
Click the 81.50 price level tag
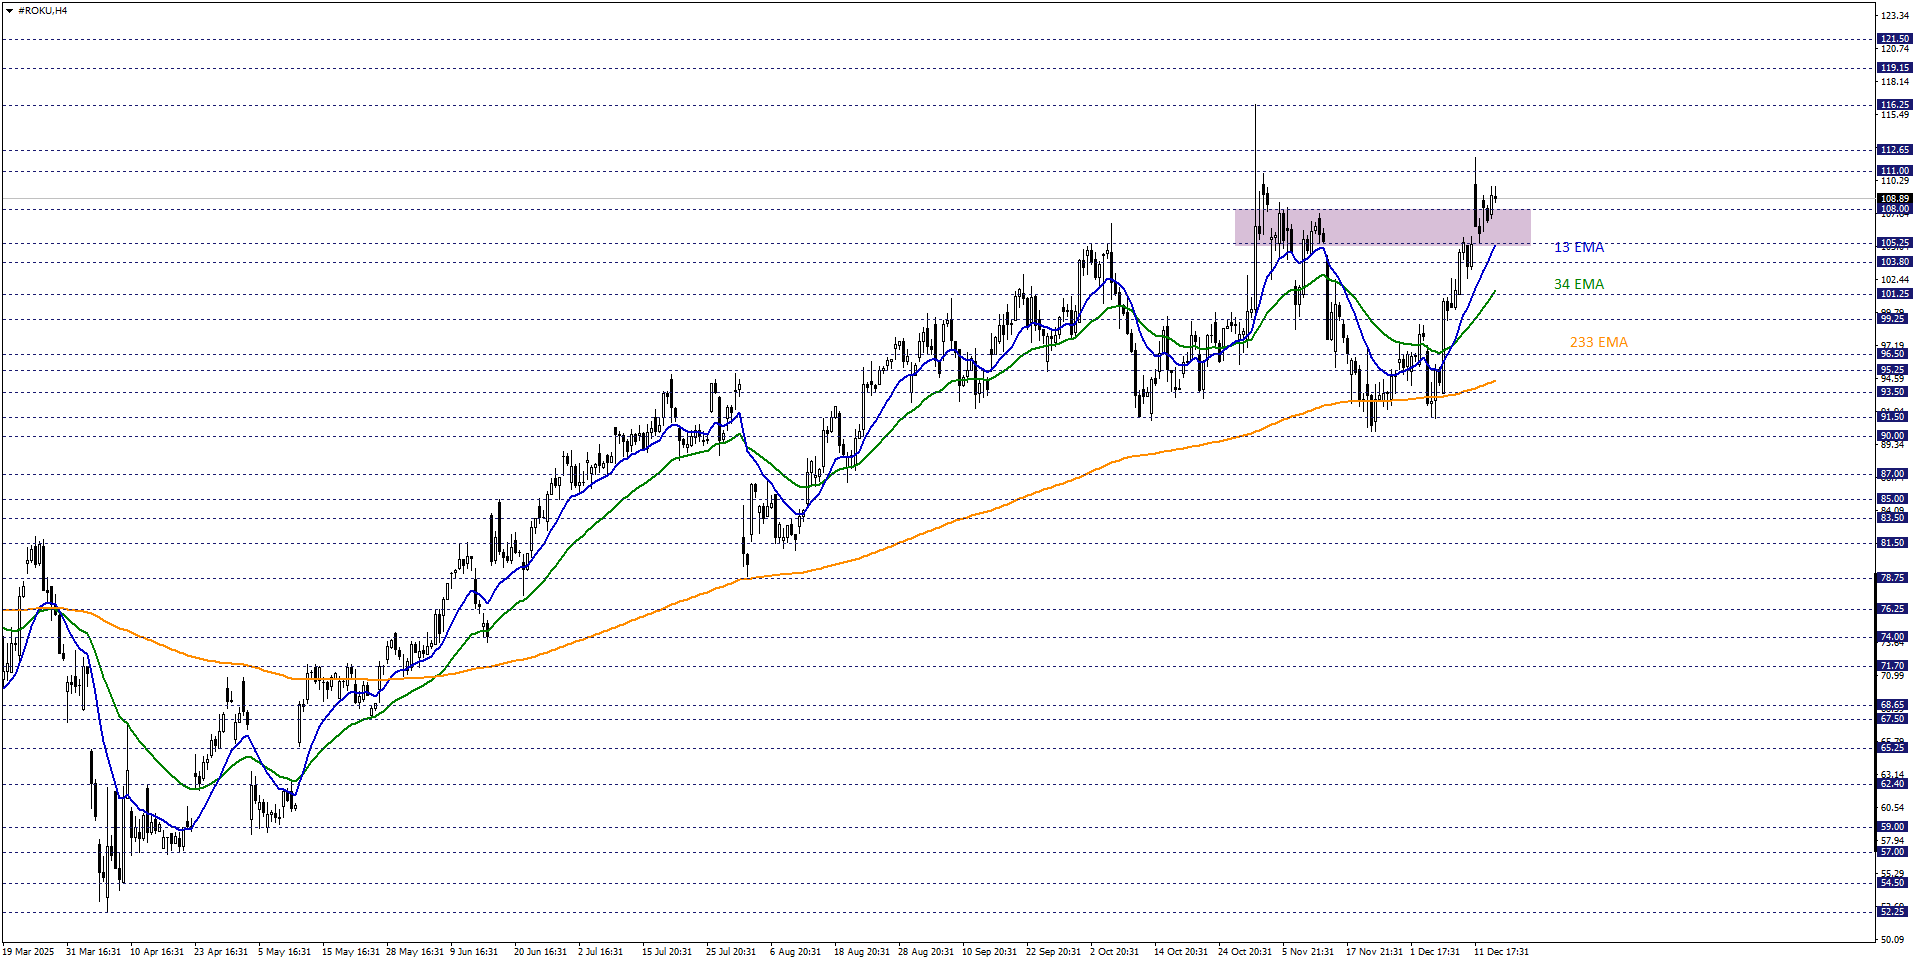point(1892,543)
